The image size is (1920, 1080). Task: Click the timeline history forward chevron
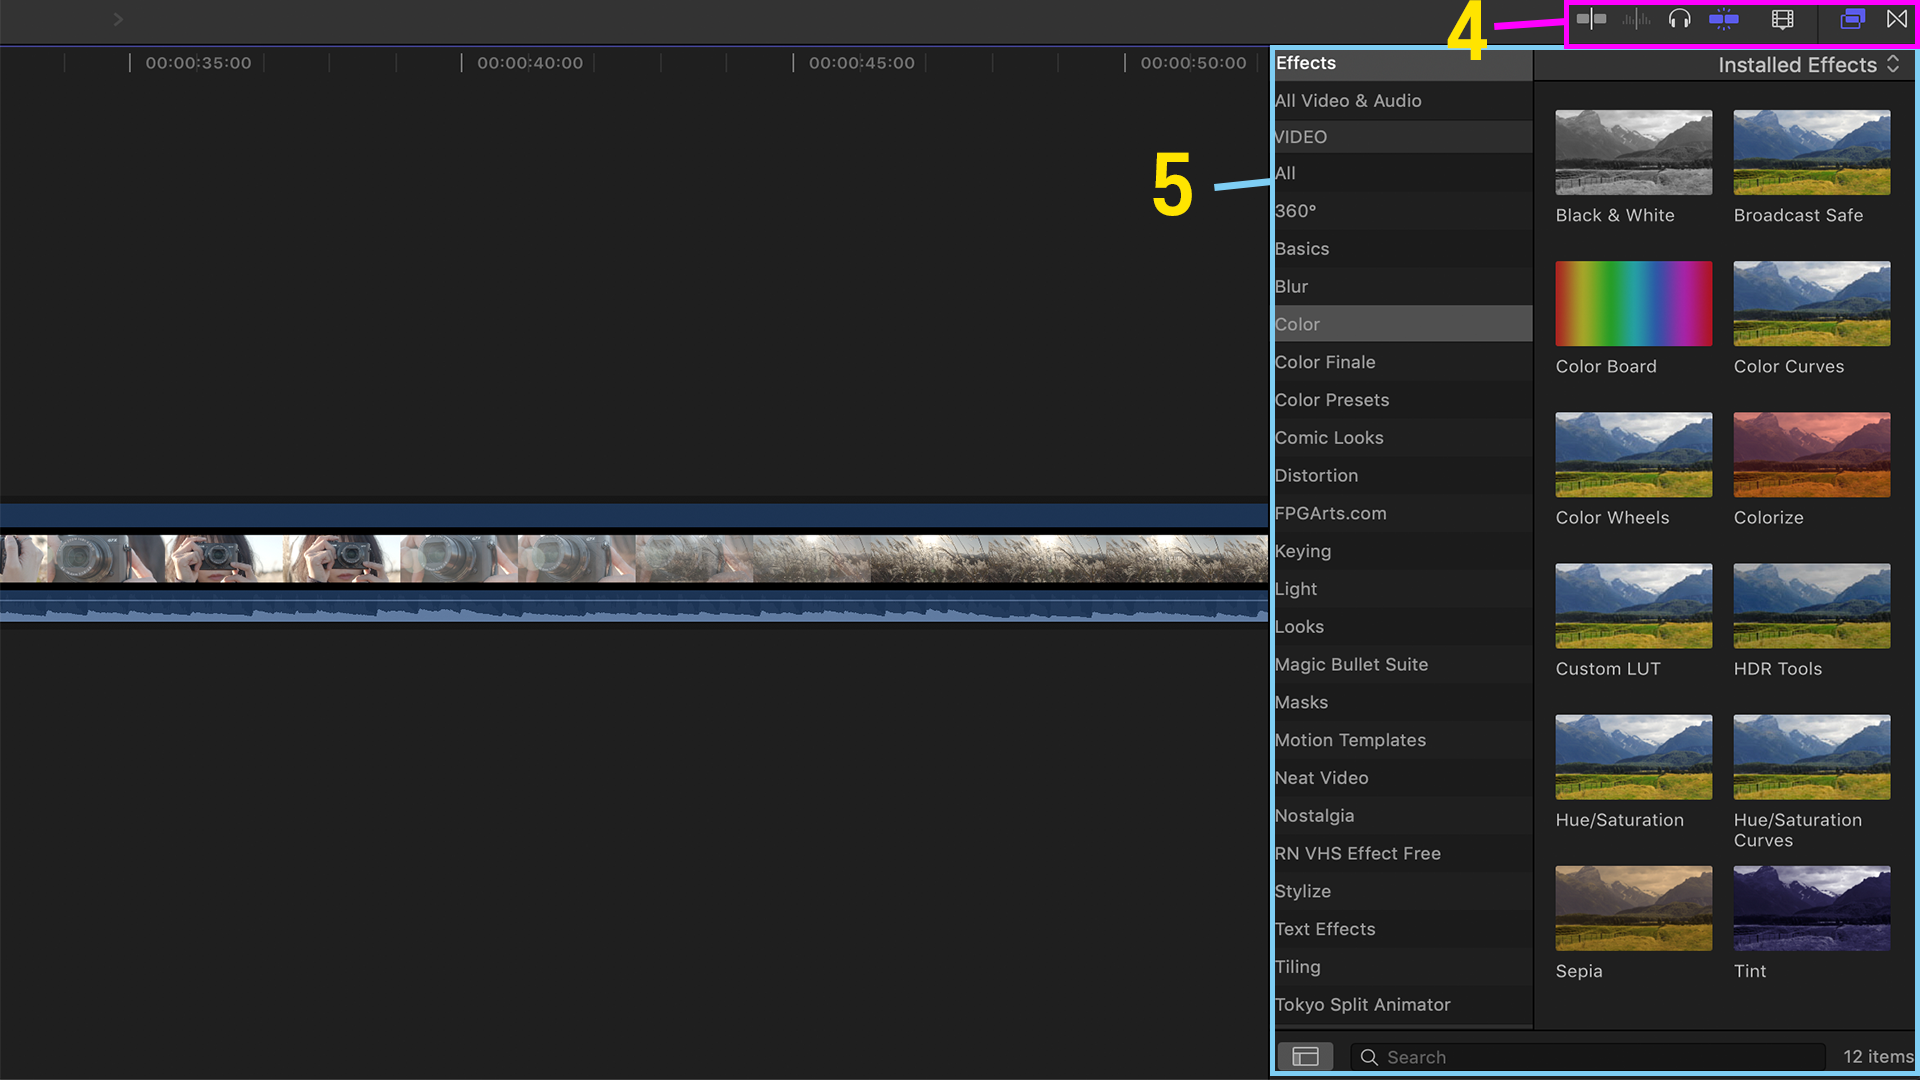[x=118, y=19]
